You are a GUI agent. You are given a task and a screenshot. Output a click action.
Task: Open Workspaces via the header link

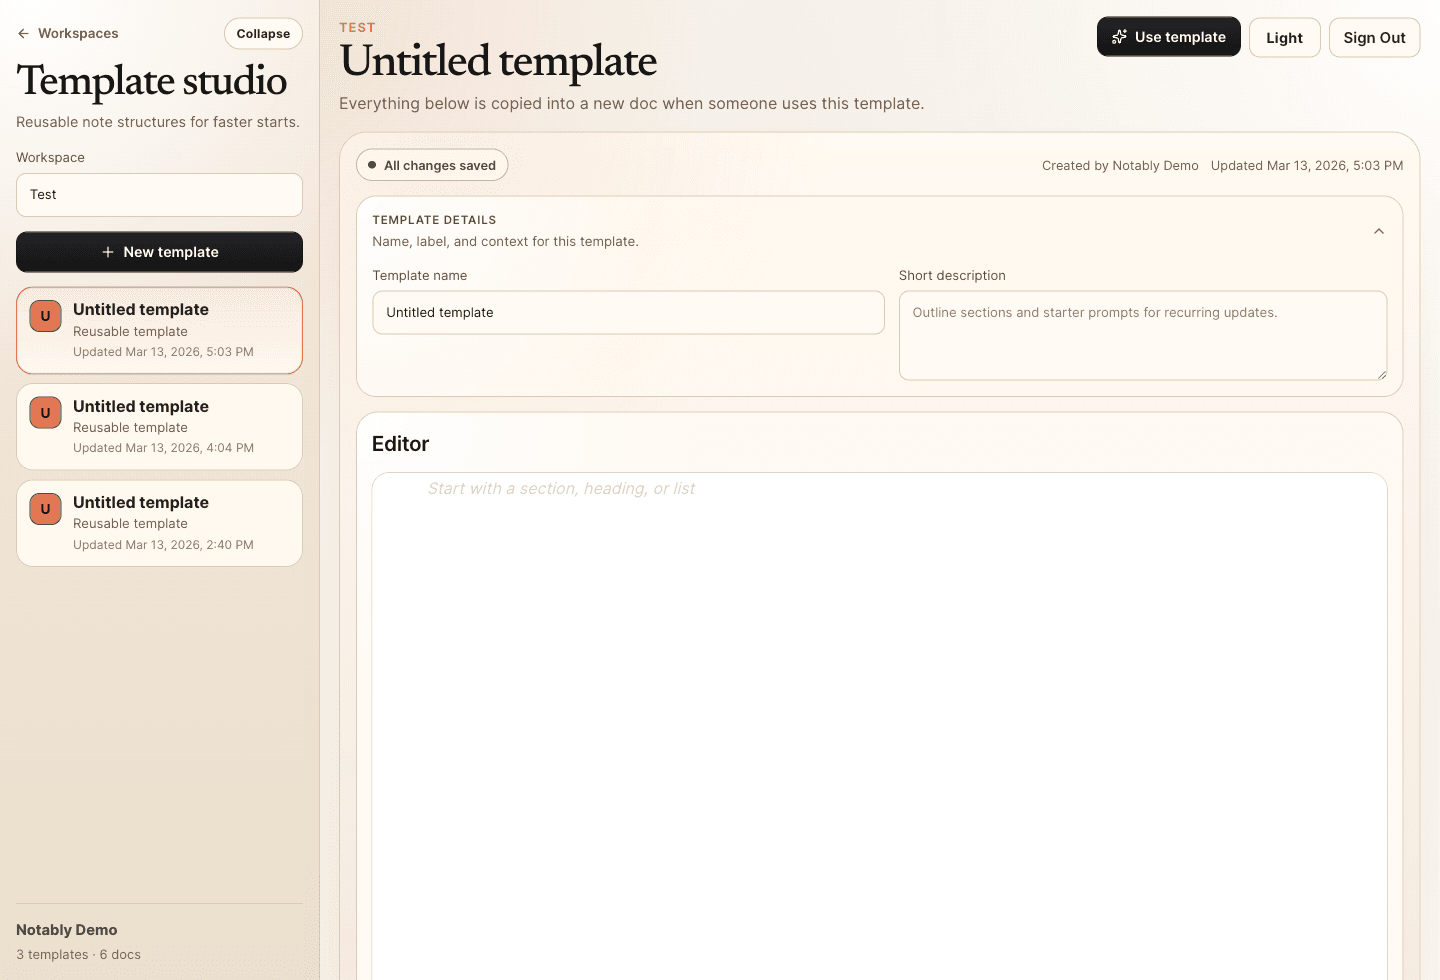[76, 33]
